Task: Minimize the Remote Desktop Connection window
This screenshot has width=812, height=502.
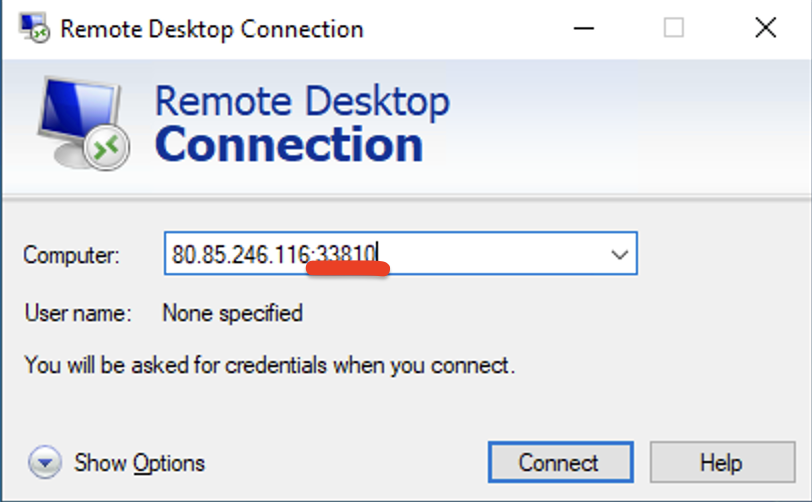Action: coord(581,28)
